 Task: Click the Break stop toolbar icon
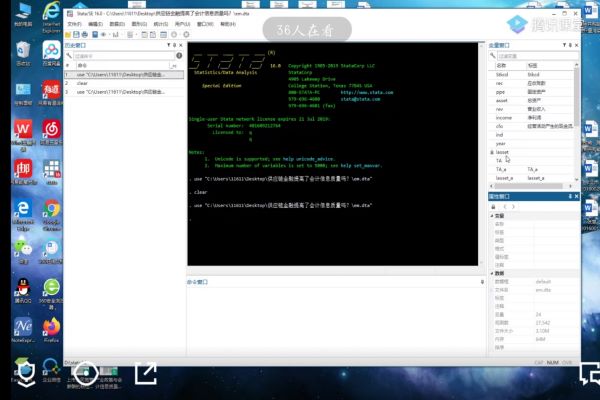point(186,35)
